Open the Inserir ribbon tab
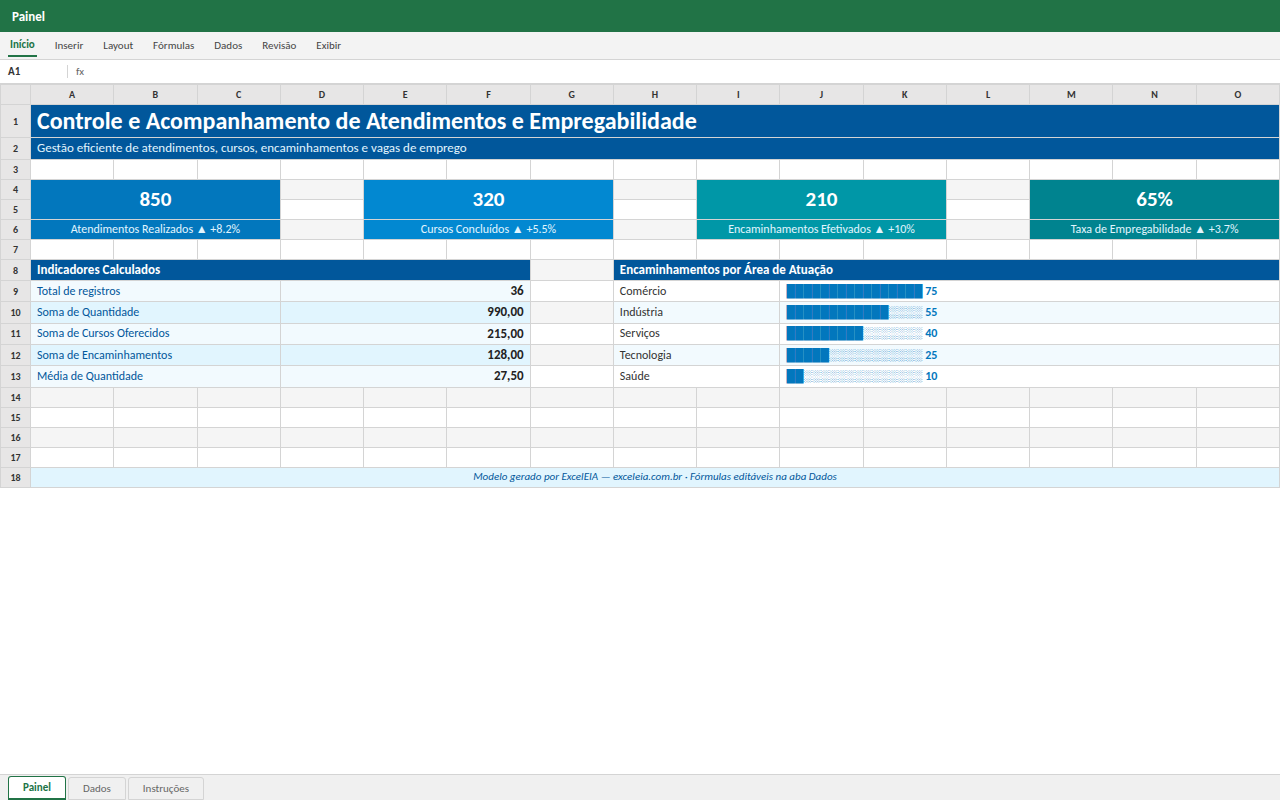The height and width of the screenshot is (800, 1280). tap(69, 45)
